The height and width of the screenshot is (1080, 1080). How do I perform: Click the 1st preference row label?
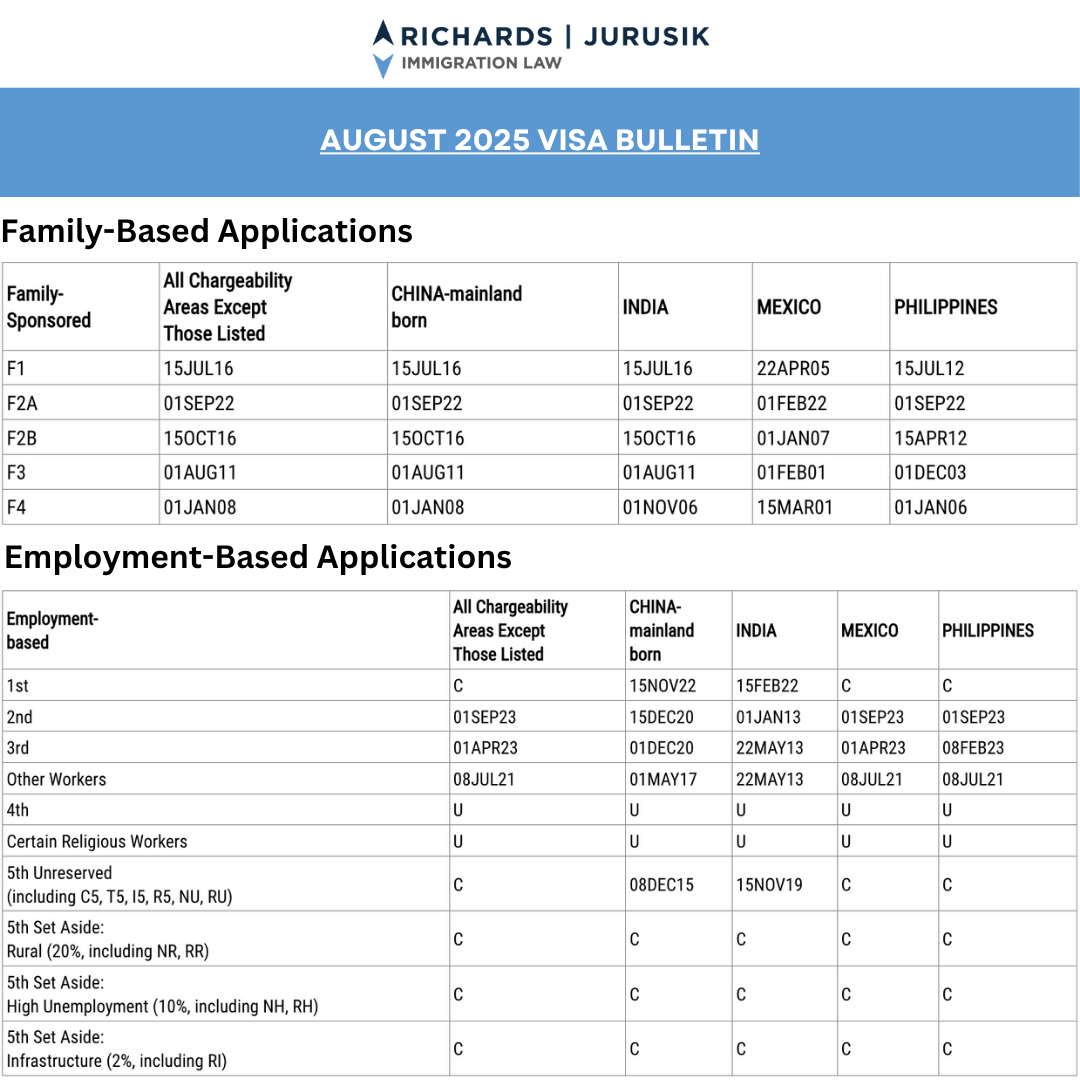(17, 686)
